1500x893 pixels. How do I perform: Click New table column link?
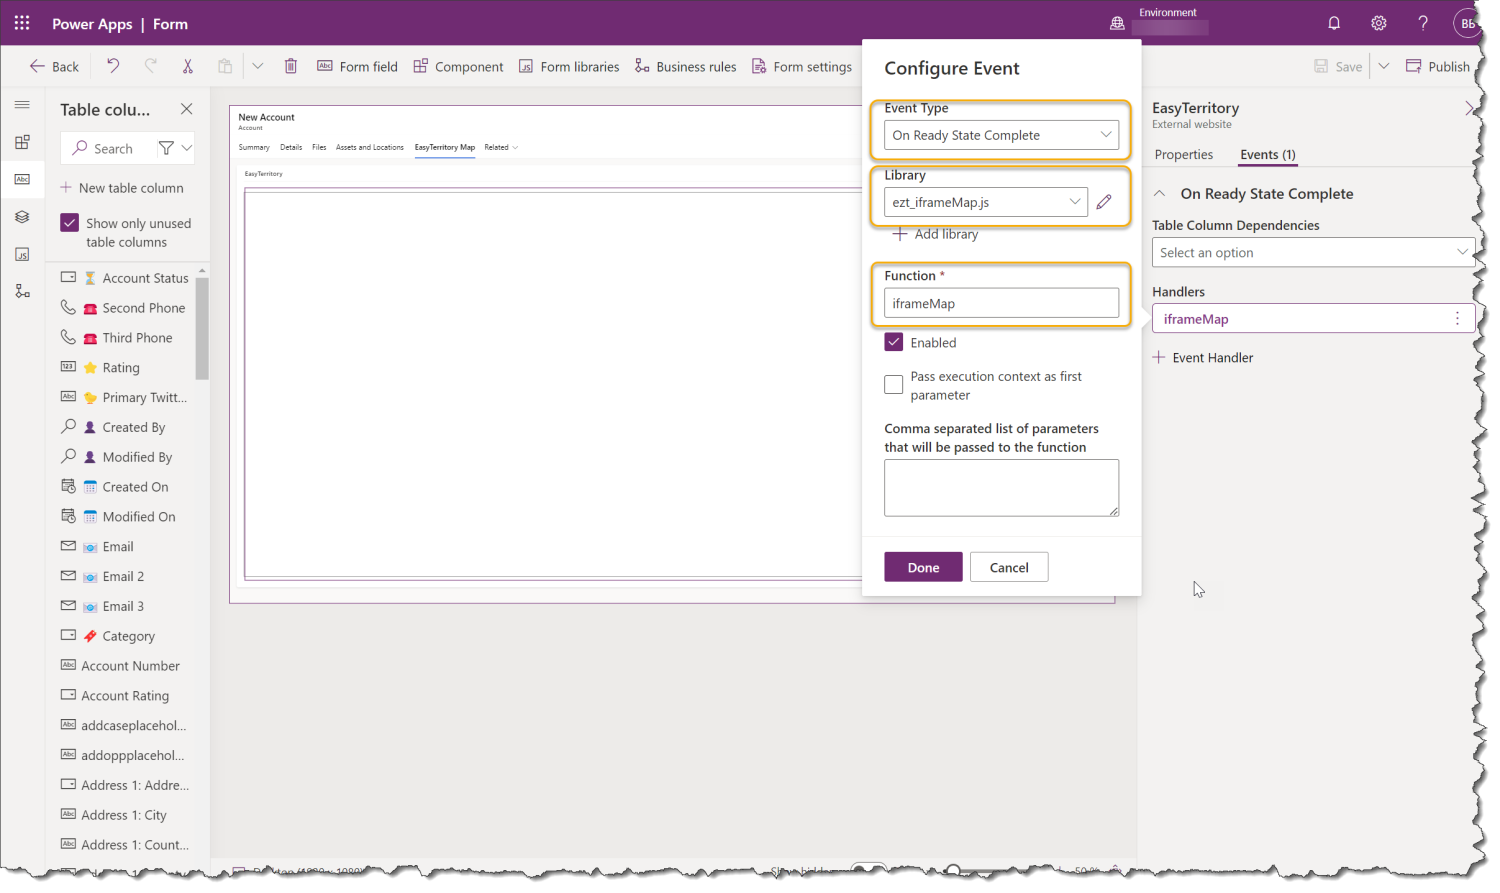(x=123, y=187)
